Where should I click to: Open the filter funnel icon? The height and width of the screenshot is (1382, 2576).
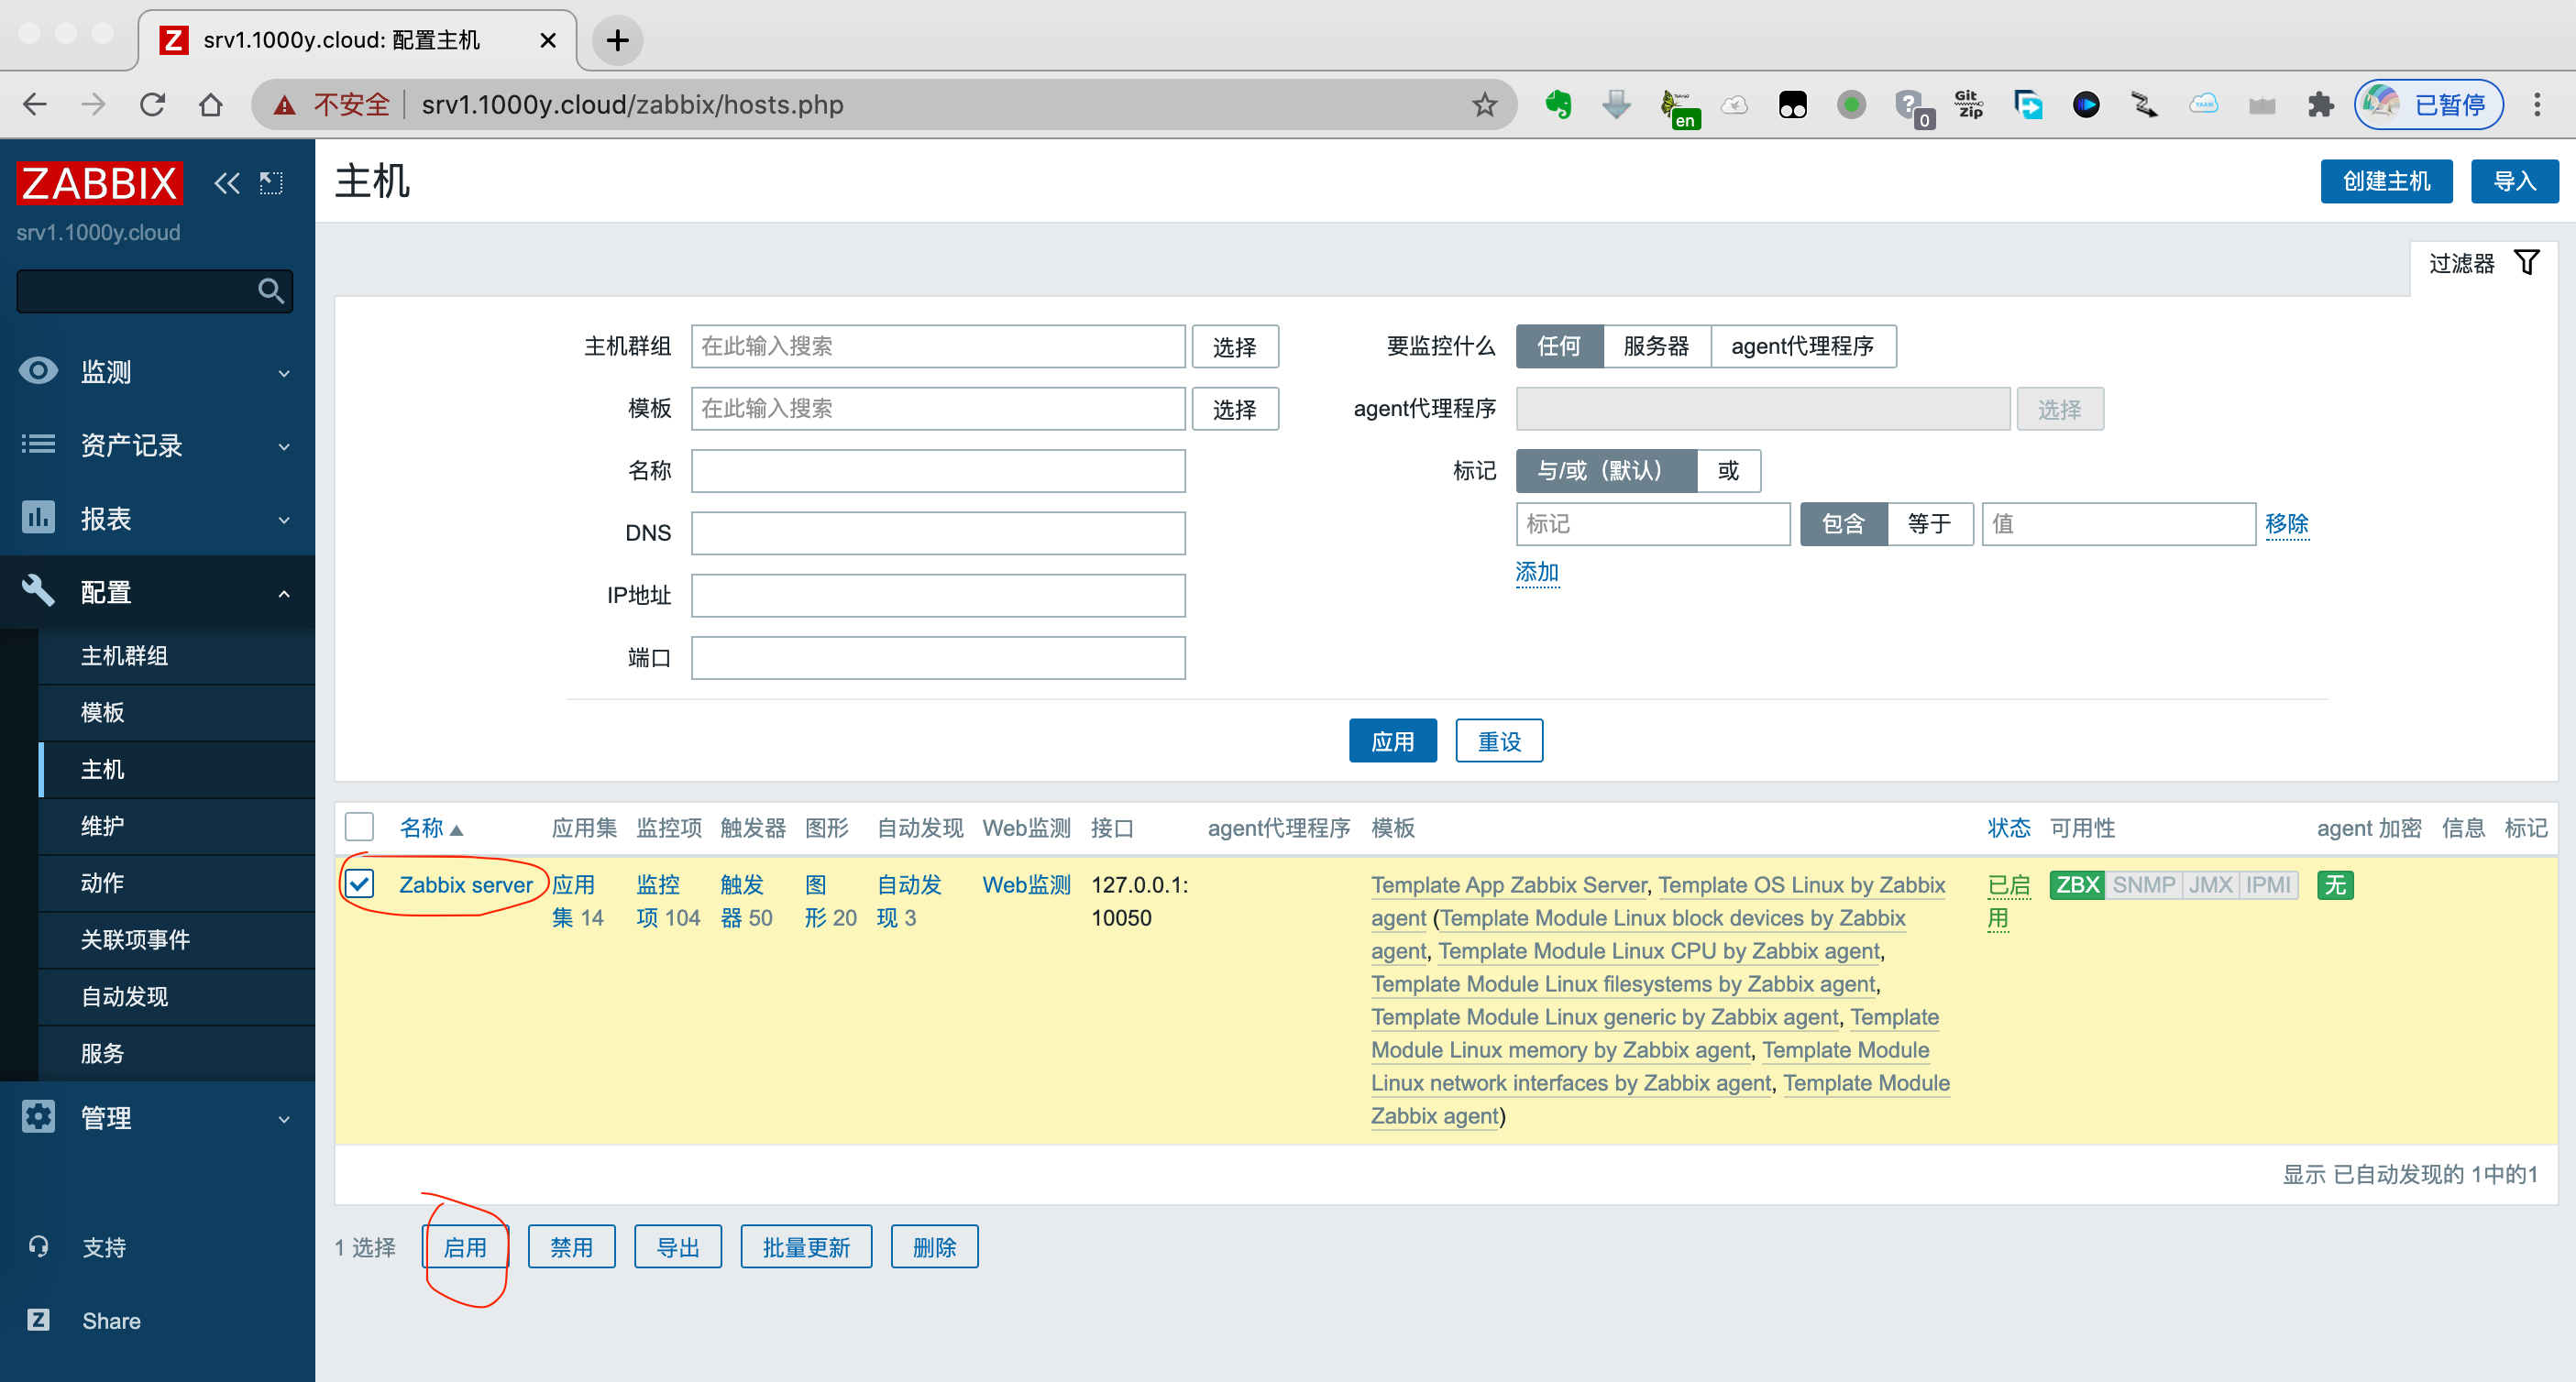[2527, 263]
